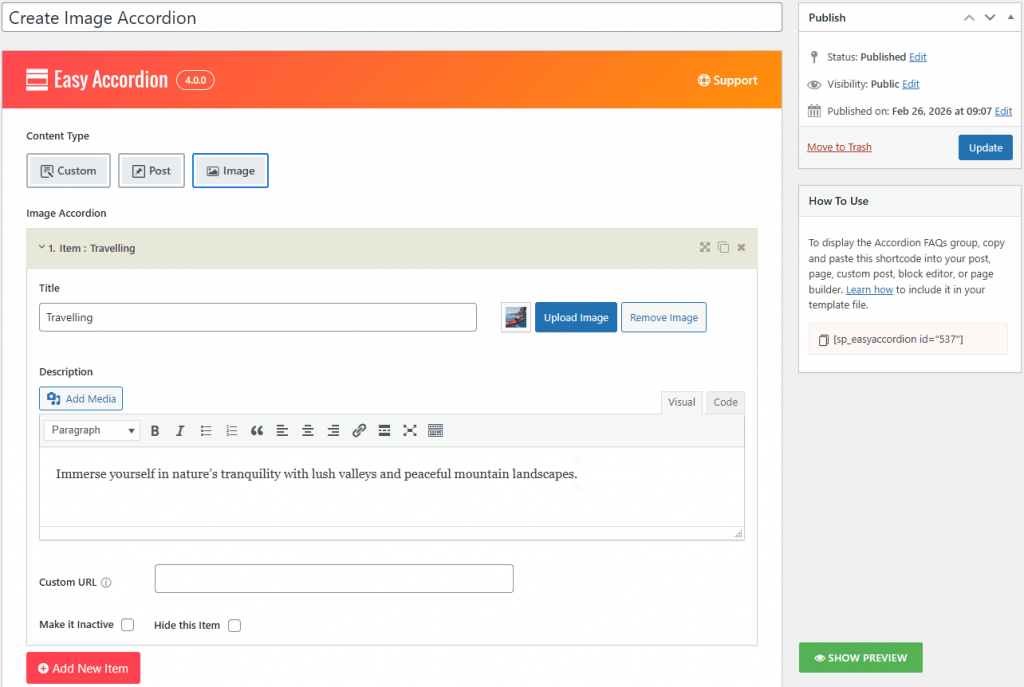Open the toolbar toggle keyboard icon
The image size is (1024, 687).
click(x=435, y=431)
